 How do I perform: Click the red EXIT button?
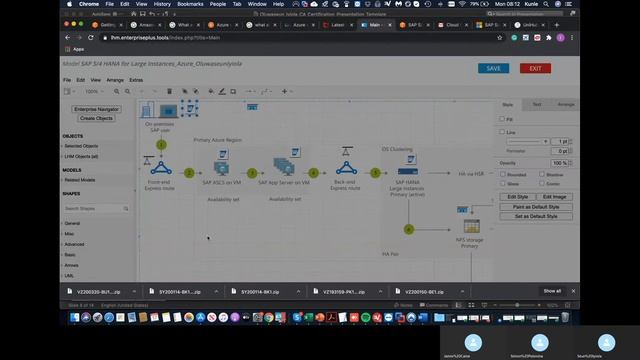(535, 68)
